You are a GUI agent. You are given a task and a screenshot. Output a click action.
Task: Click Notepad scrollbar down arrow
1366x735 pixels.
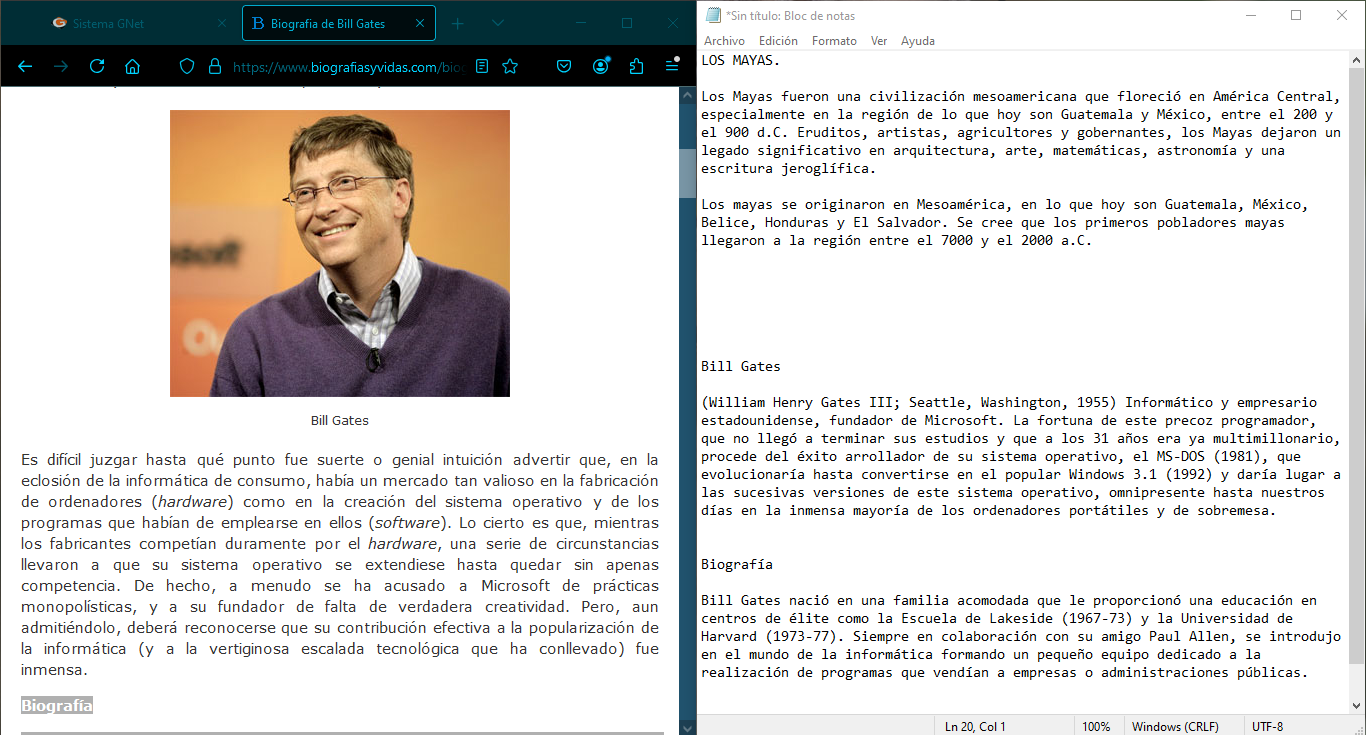[1356, 706]
